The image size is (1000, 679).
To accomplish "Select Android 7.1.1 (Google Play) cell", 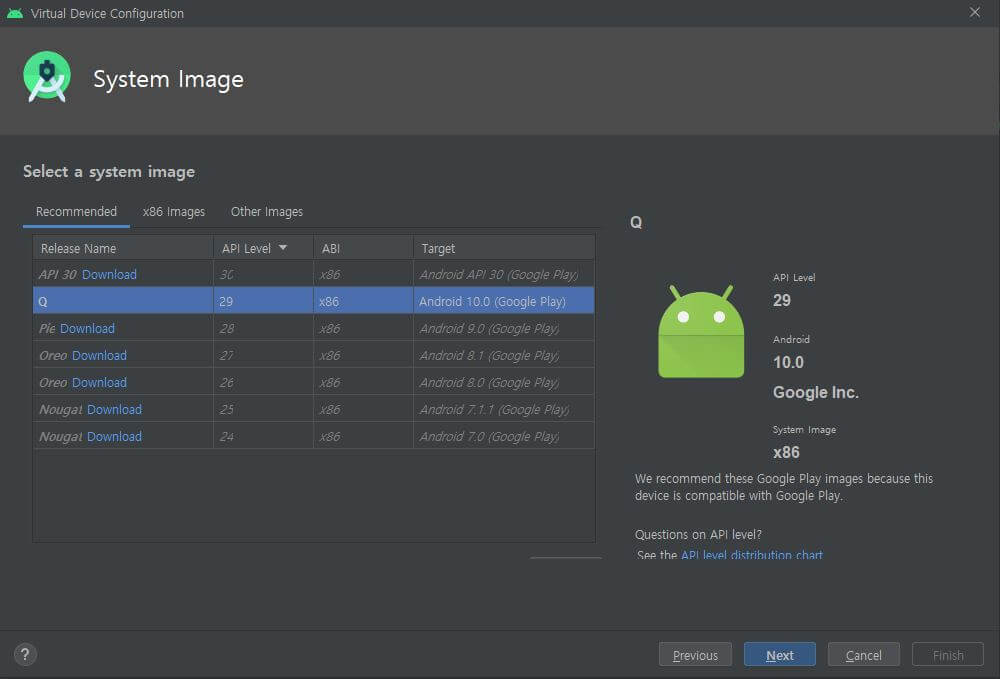I will (504, 409).
